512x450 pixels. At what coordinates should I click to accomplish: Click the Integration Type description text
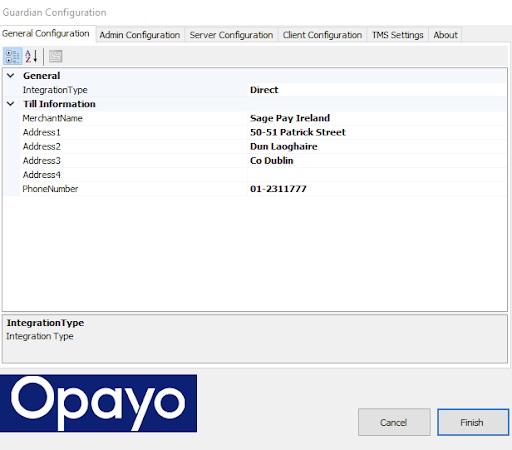pyautogui.click(x=40, y=336)
